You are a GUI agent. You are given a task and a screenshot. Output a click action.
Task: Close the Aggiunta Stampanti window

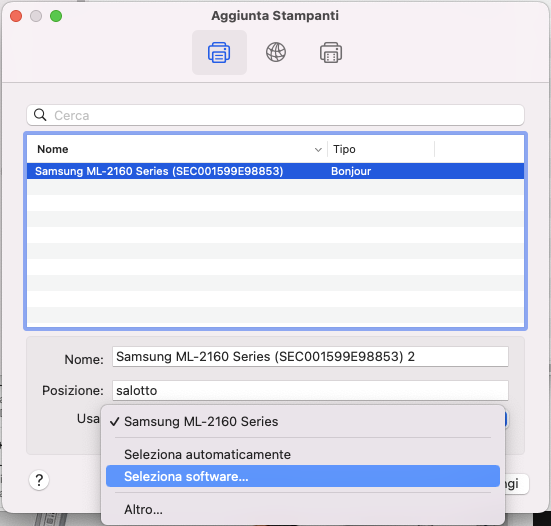tap(16, 16)
